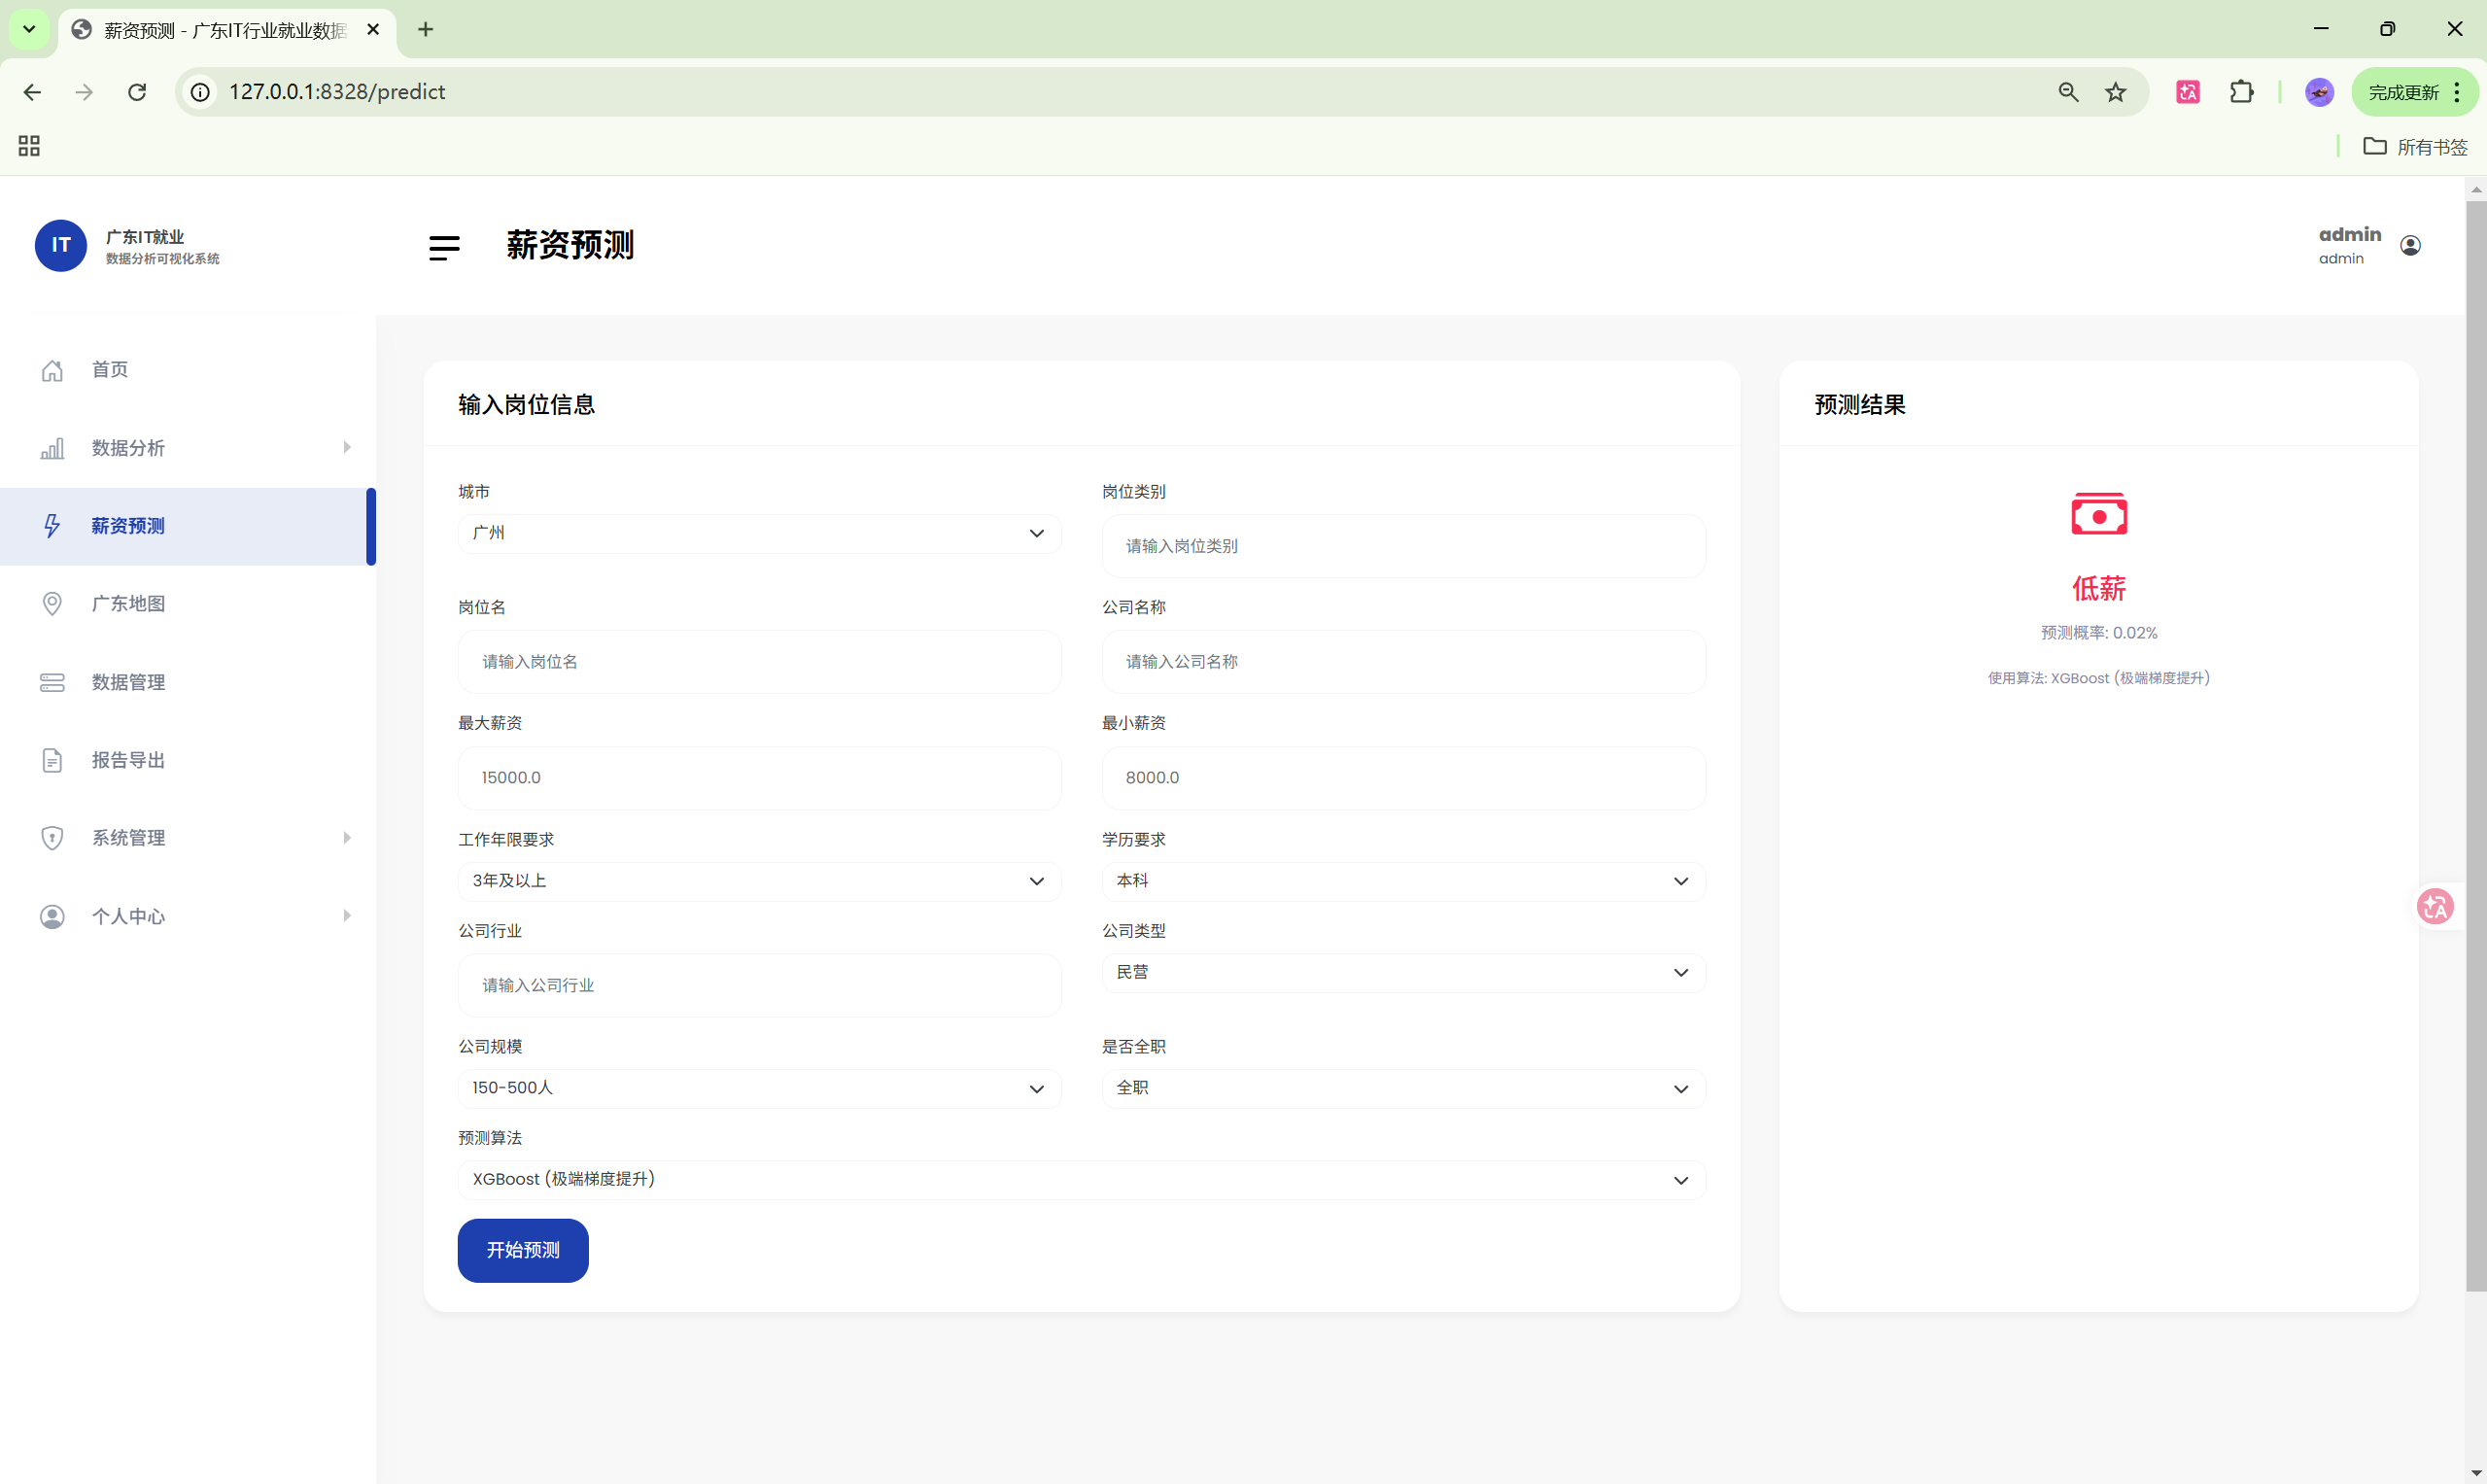Click the 薪资预测 lightning icon

pyautogui.click(x=52, y=526)
